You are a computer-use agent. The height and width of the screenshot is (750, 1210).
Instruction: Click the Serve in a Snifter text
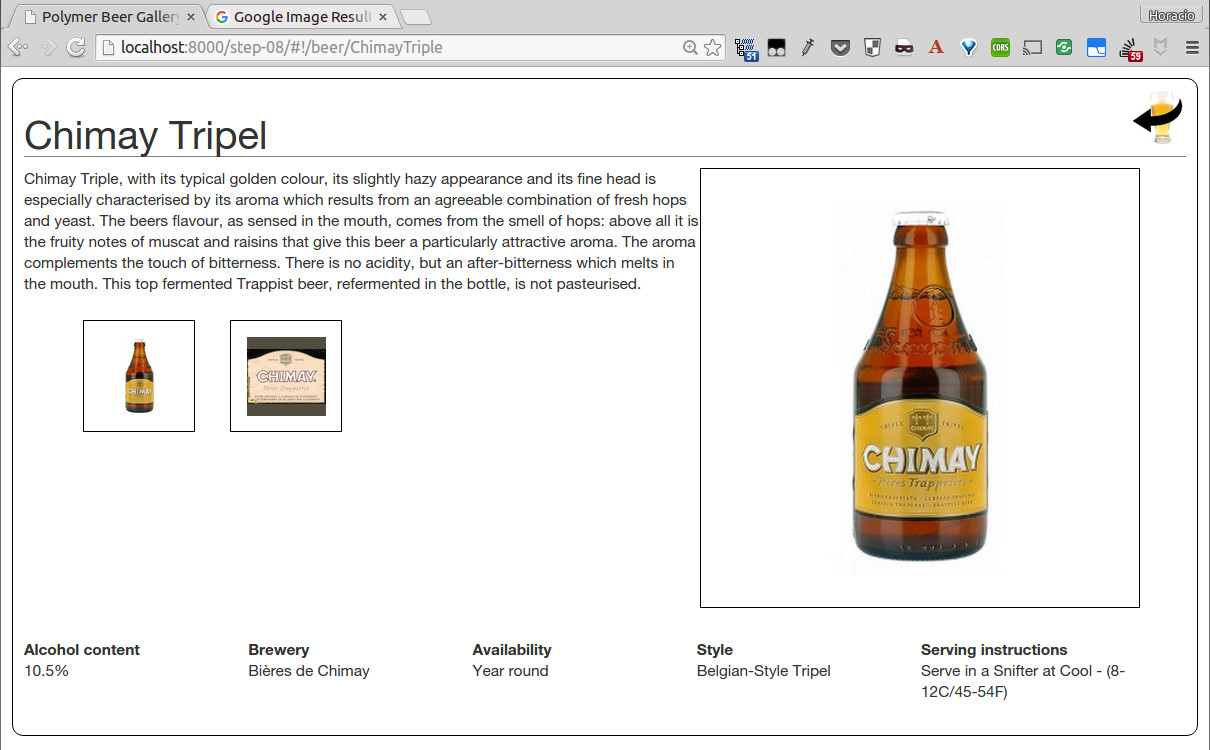(x=1023, y=681)
